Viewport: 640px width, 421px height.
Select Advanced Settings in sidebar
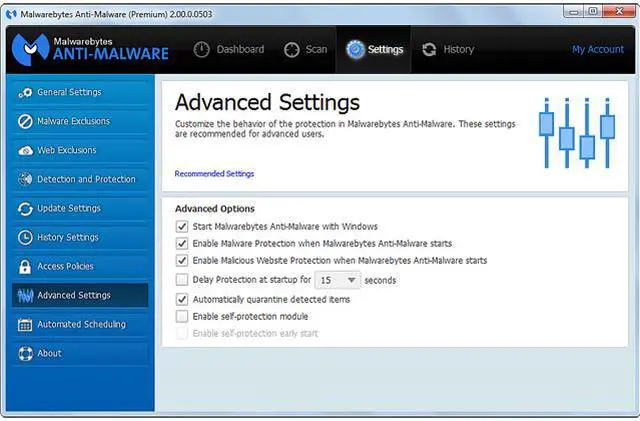click(80, 295)
